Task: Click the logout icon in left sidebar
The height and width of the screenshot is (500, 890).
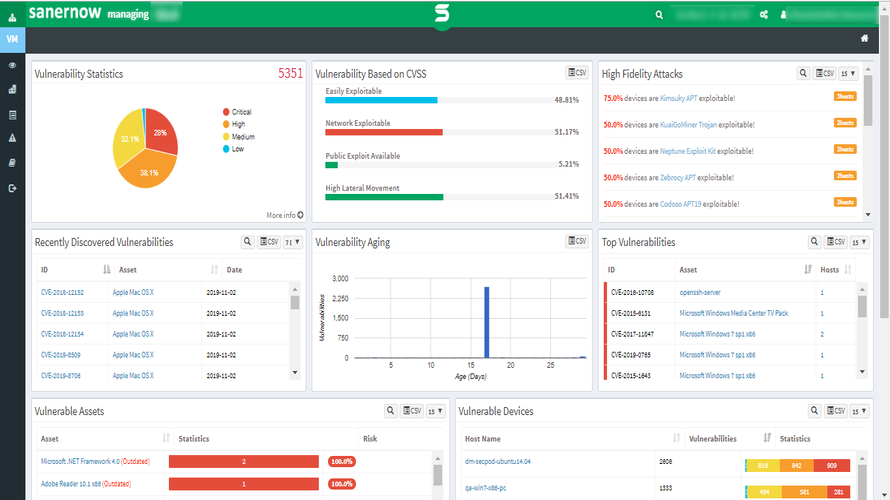Action: click(x=12, y=188)
